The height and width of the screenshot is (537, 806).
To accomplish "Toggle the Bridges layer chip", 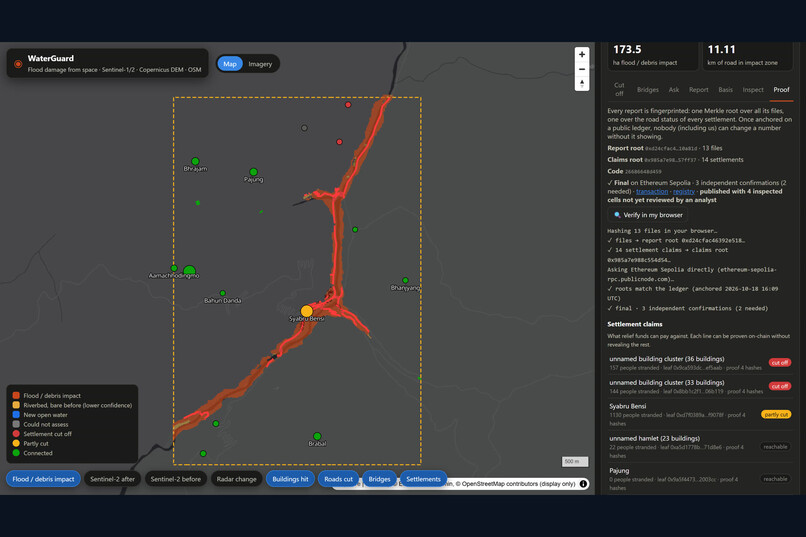I will click(379, 479).
